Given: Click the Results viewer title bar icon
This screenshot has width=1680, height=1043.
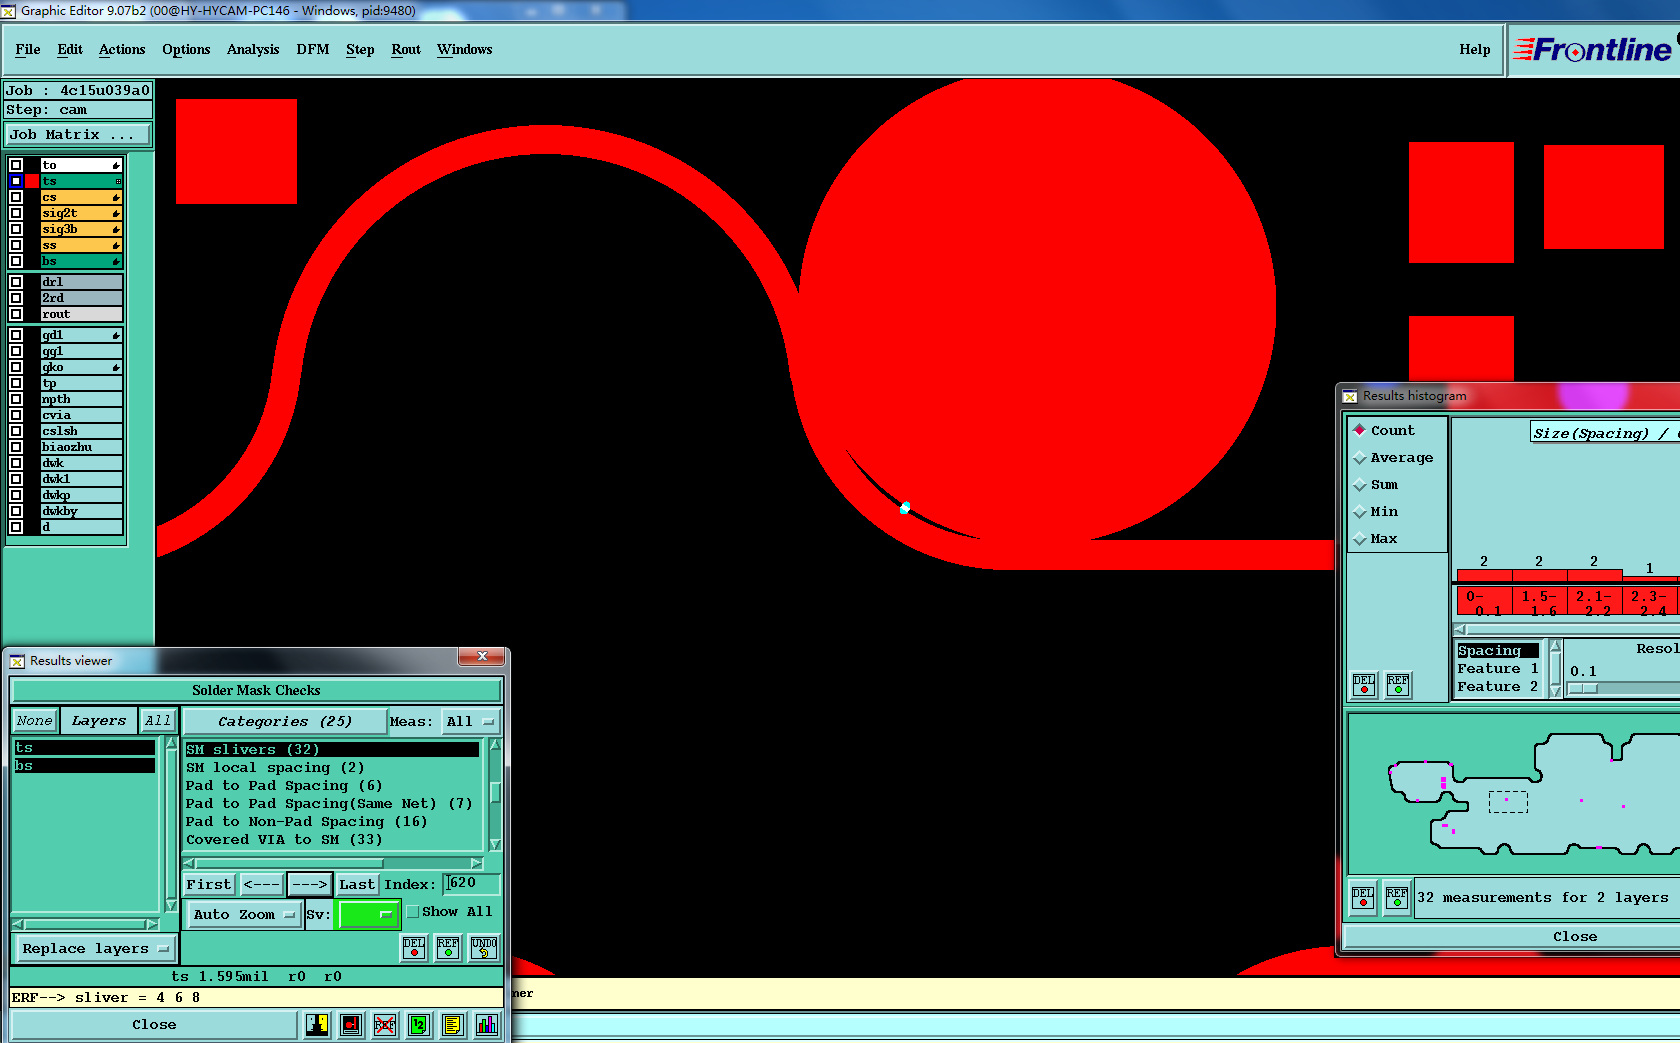Looking at the screenshot, I should pyautogui.click(x=17, y=661).
